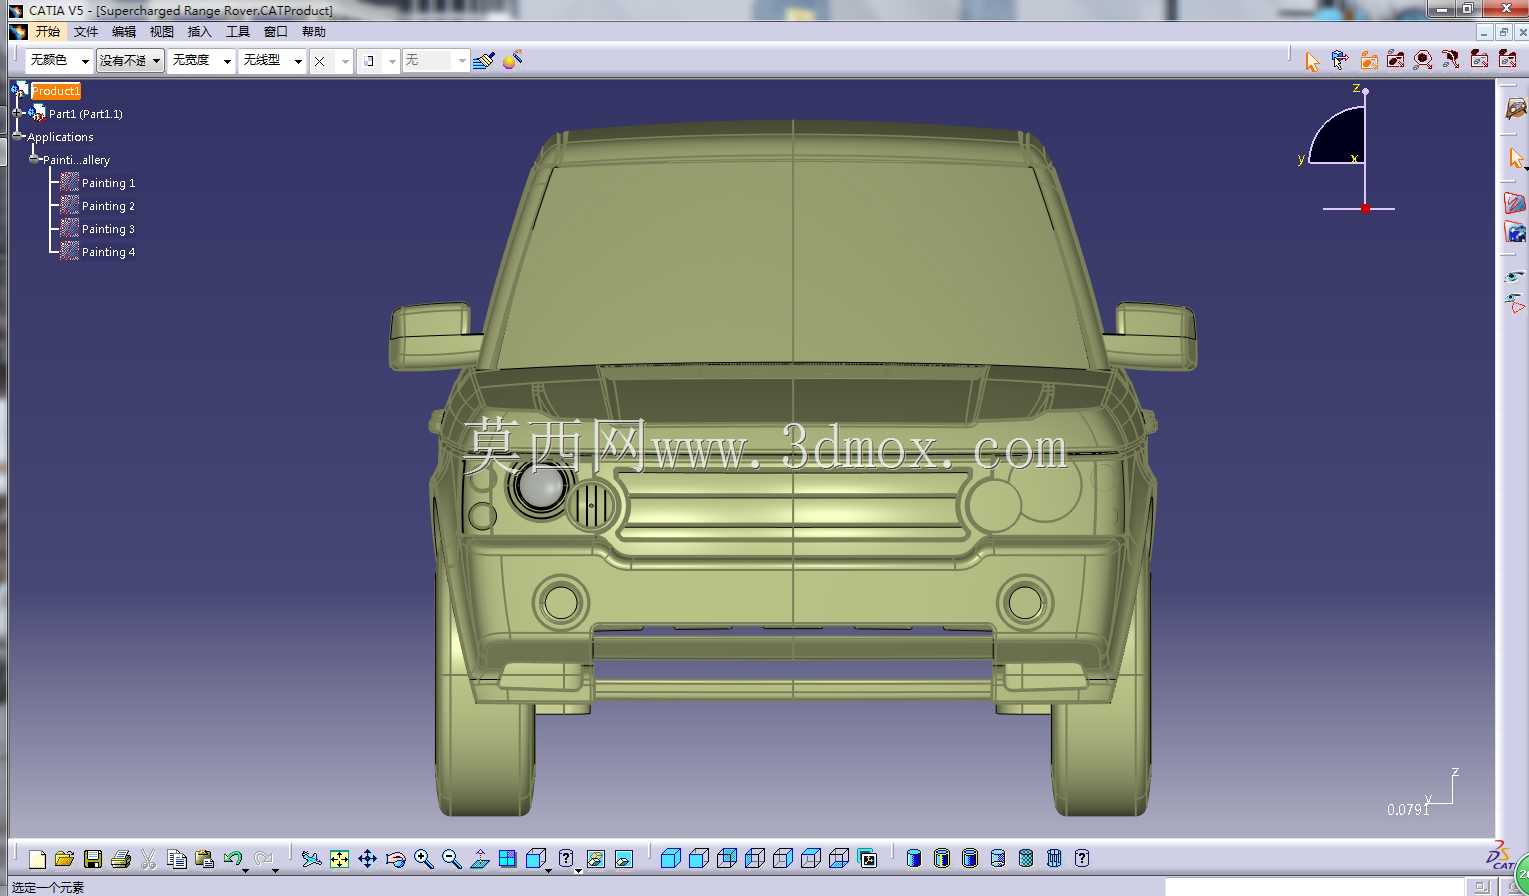Select Painting 4 in the tree
1529x896 pixels.
point(108,252)
